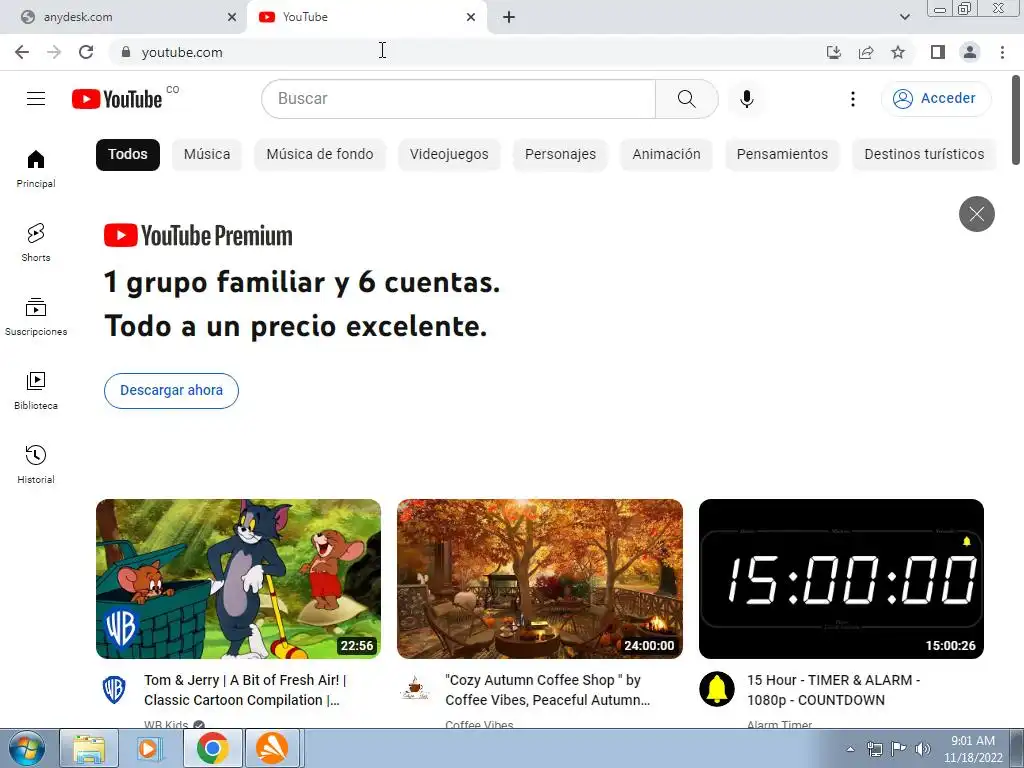Switch to the anydesk.com tab
Viewport: 1024px width, 768px height.
point(124,17)
